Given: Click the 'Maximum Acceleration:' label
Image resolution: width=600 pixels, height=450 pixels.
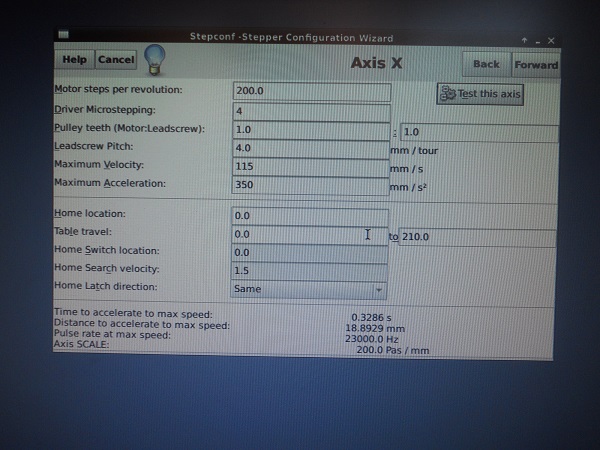Looking at the screenshot, I should coord(110,183).
